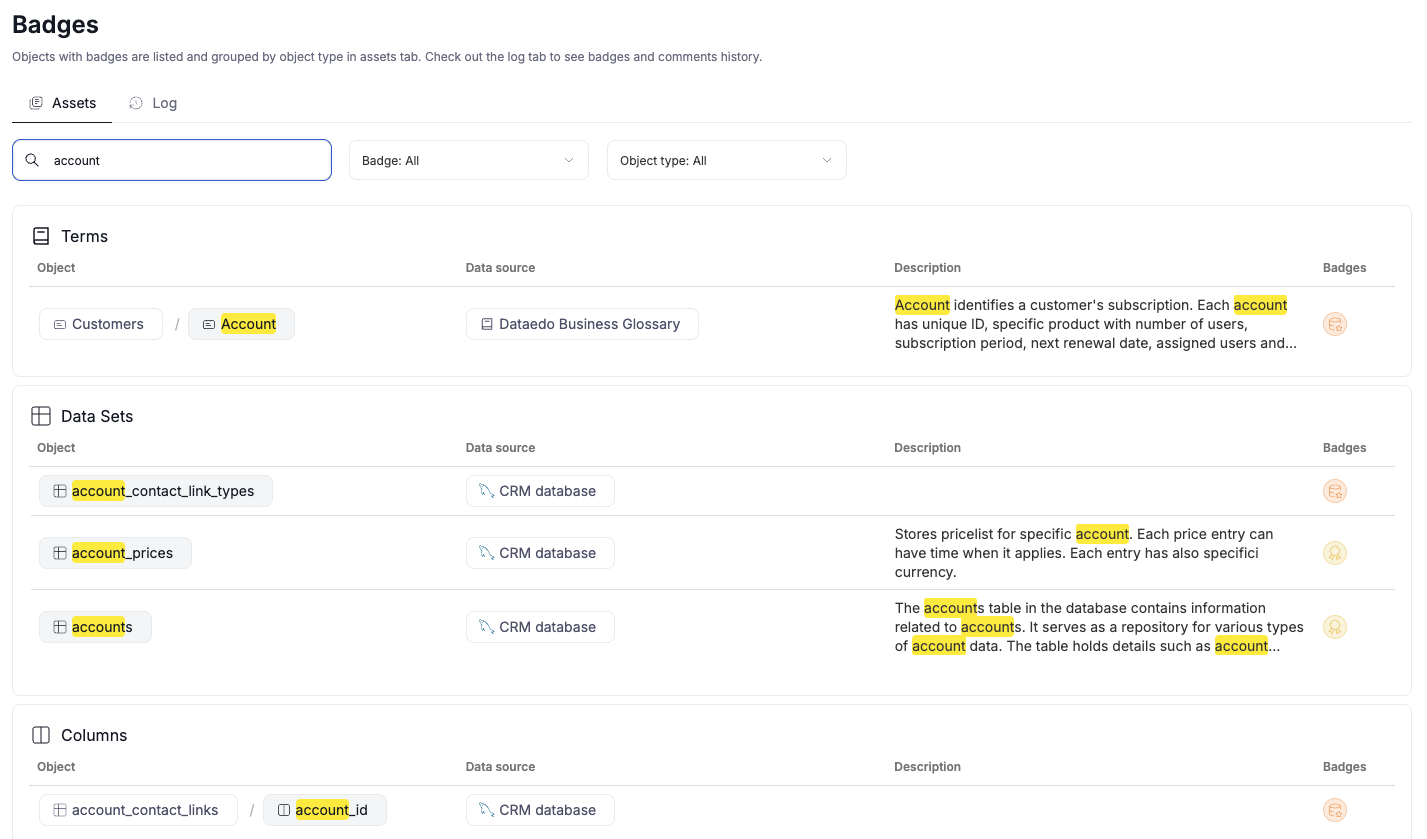
Task: Click the magnifier icon in the search box
Action: [33, 160]
